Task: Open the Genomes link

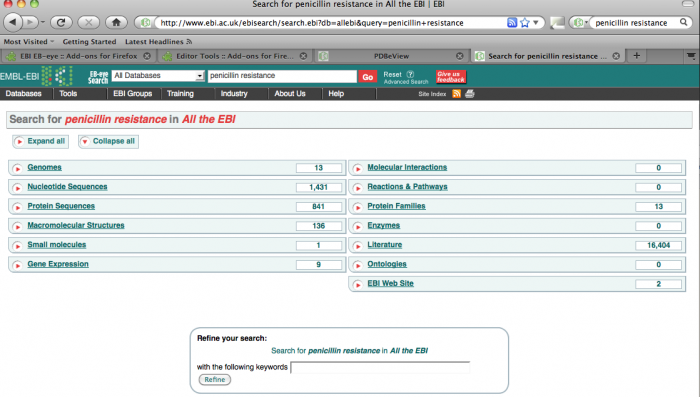Action: coord(44,167)
